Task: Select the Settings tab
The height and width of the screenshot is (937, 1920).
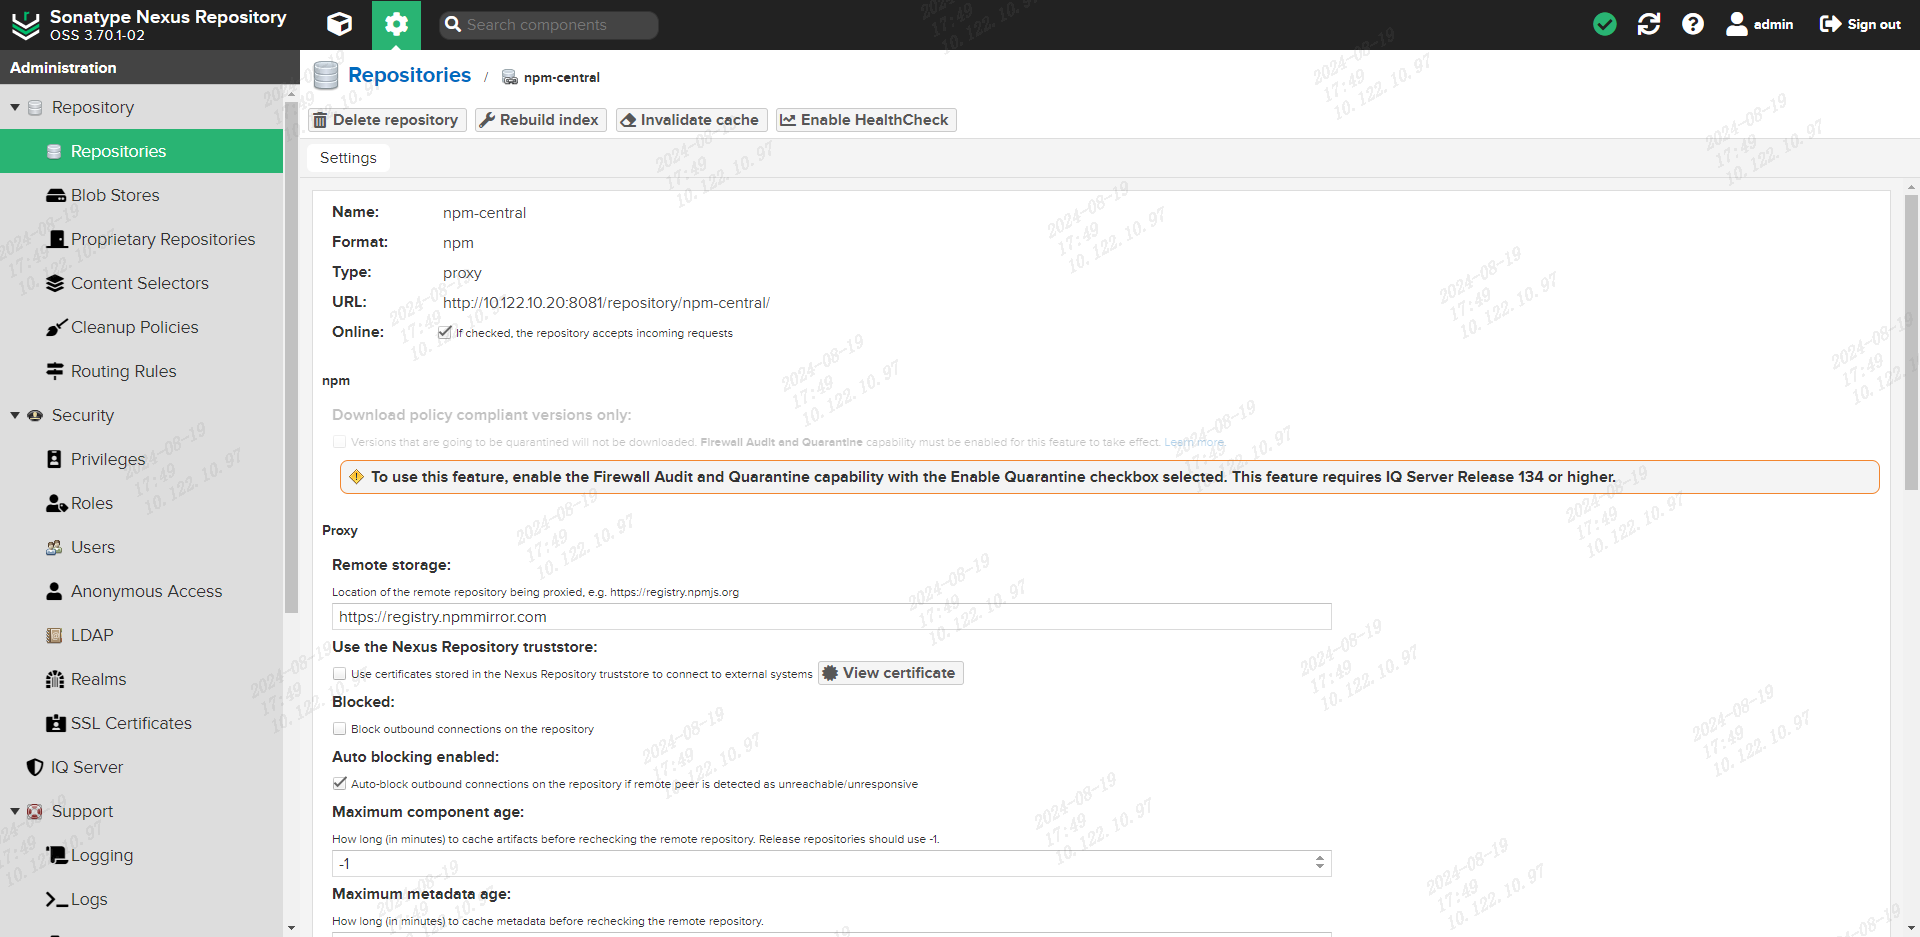Action: tap(348, 158)
